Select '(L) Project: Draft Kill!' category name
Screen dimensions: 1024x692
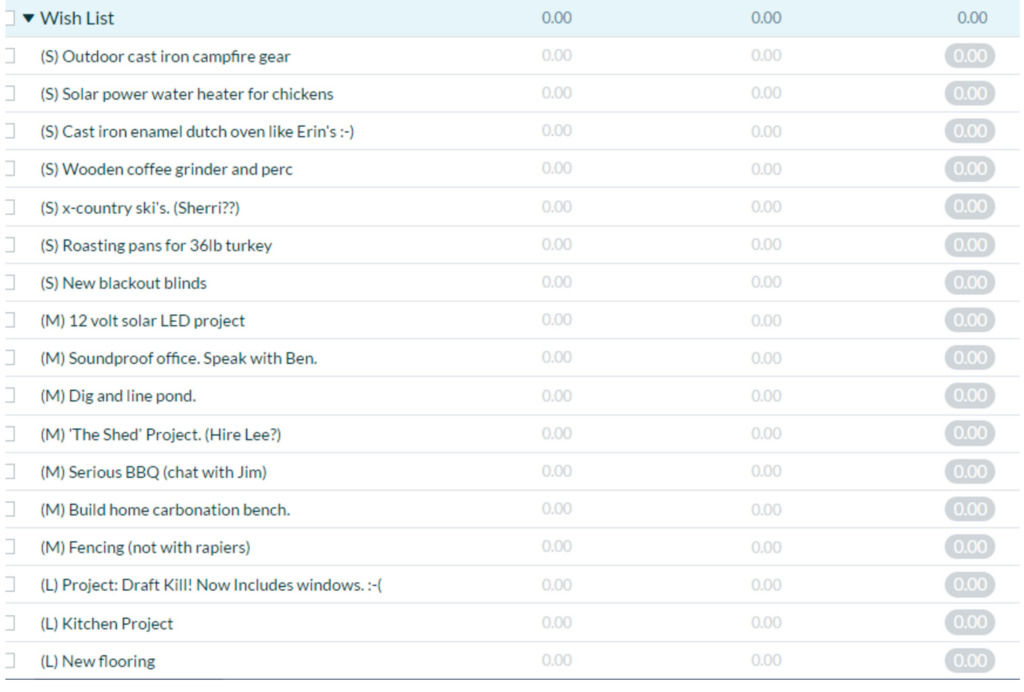(x=212, y=585)
